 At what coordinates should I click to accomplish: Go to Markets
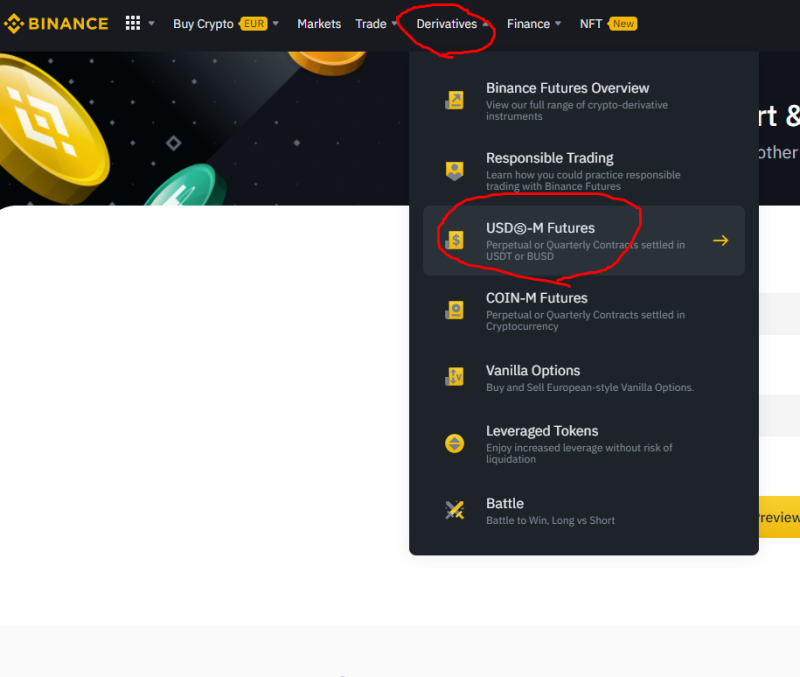click(319, 24)
